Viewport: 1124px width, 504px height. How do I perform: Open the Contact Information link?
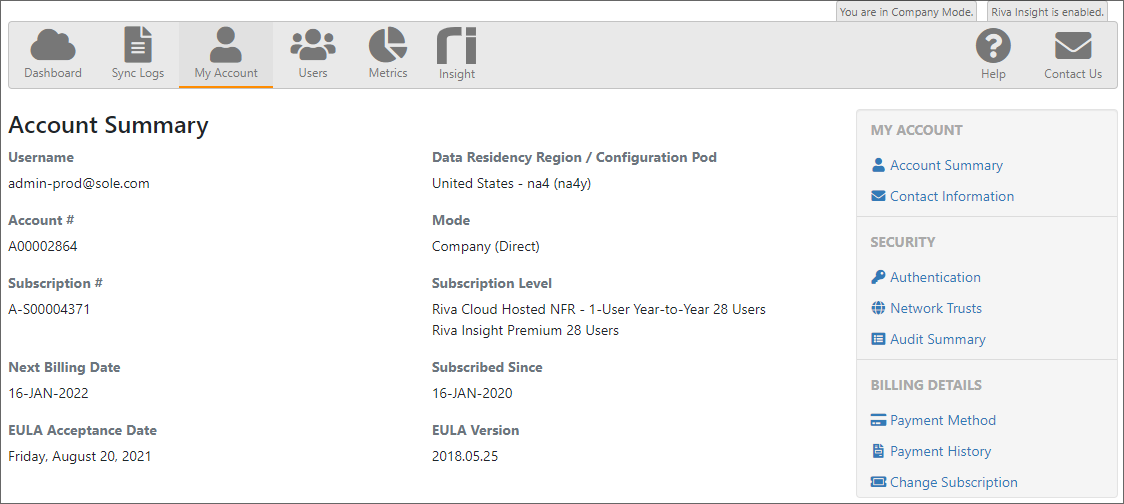[x=952, y=196]
